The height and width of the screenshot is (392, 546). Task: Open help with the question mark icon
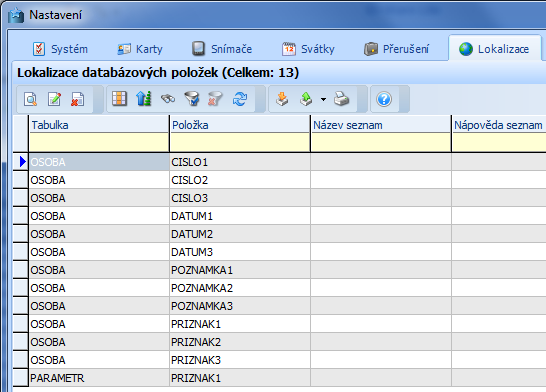tap(384, 99)
